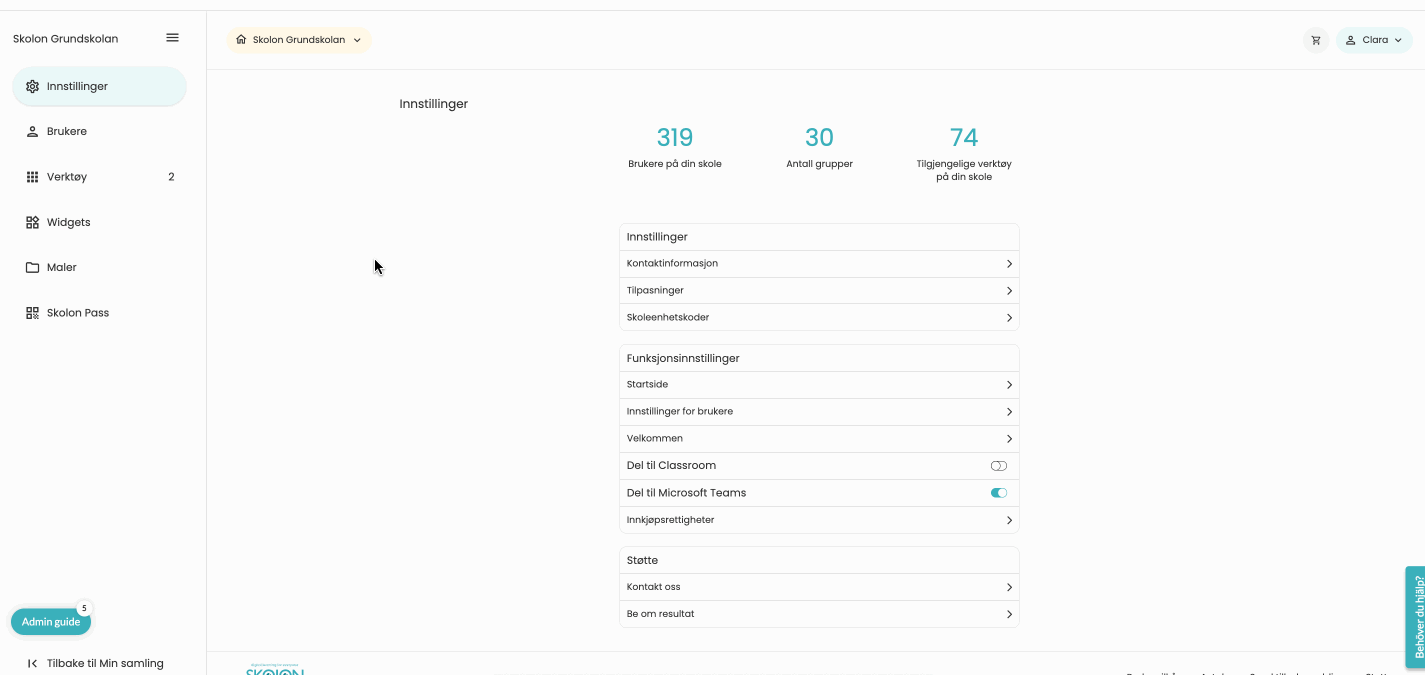Click the Funksjonsinnstillinger section header
Screen dimensions: 1425x675
(683, 358)
